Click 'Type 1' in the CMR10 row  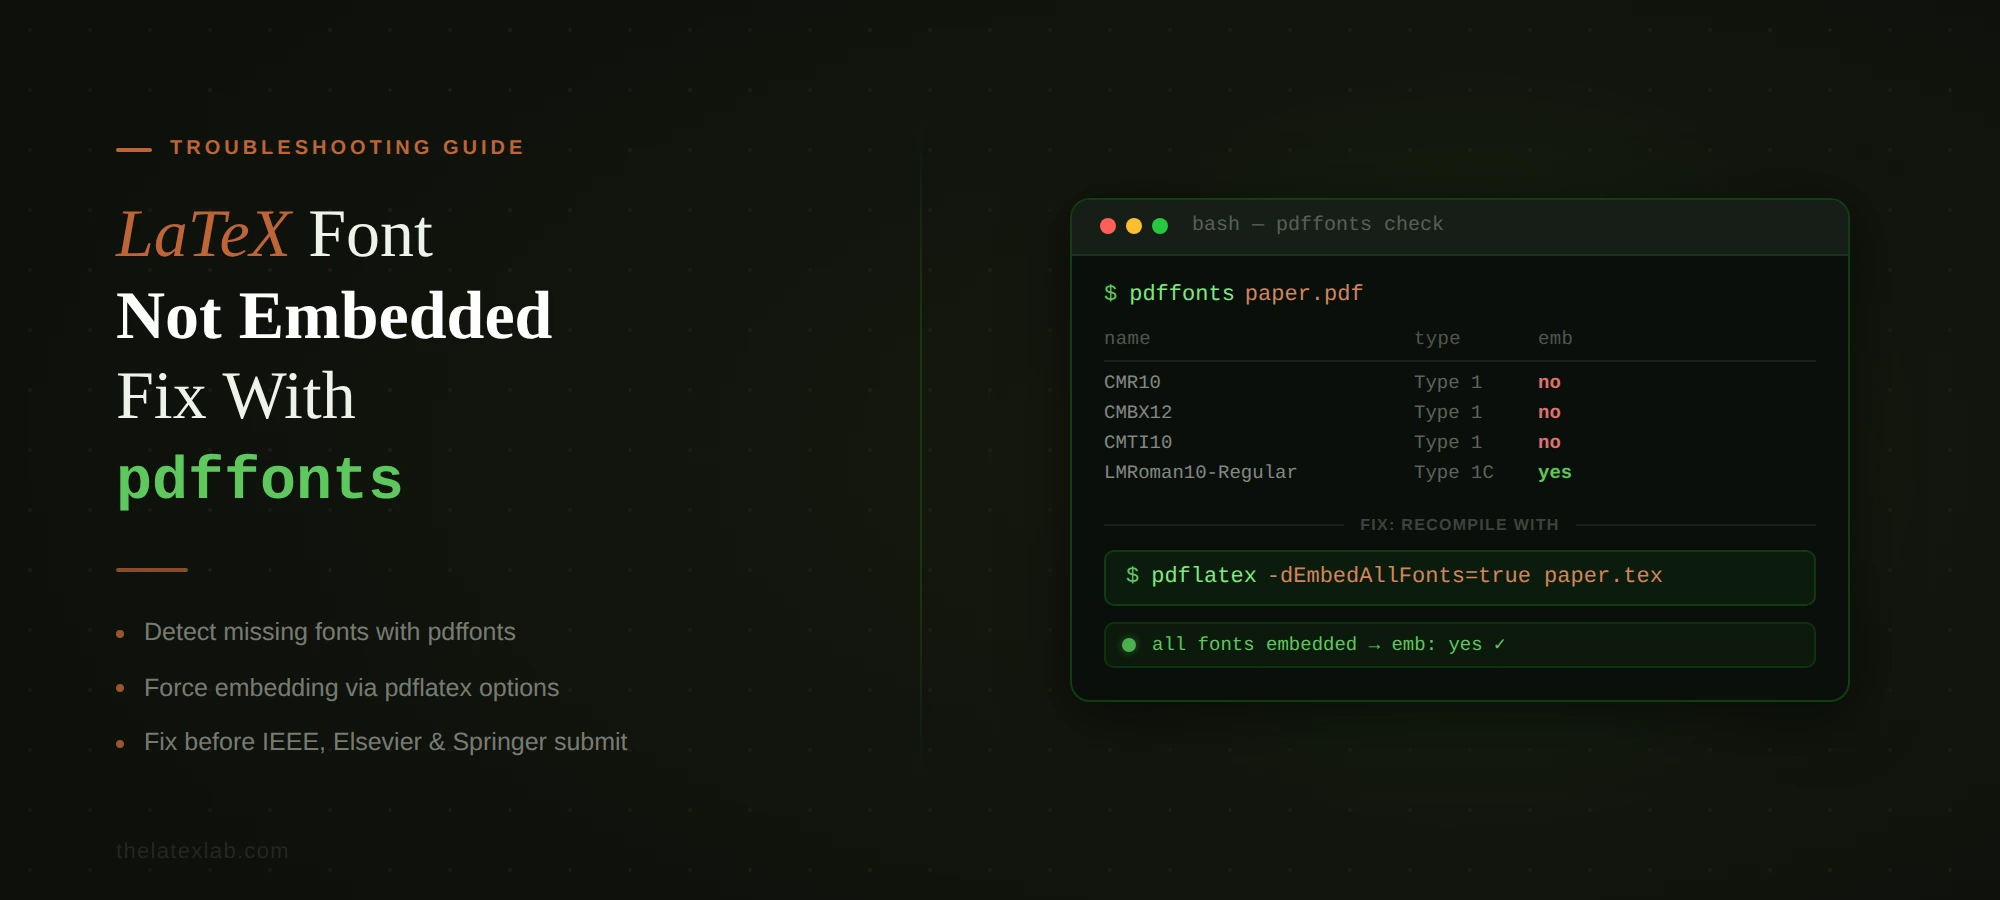[1448, 382]
